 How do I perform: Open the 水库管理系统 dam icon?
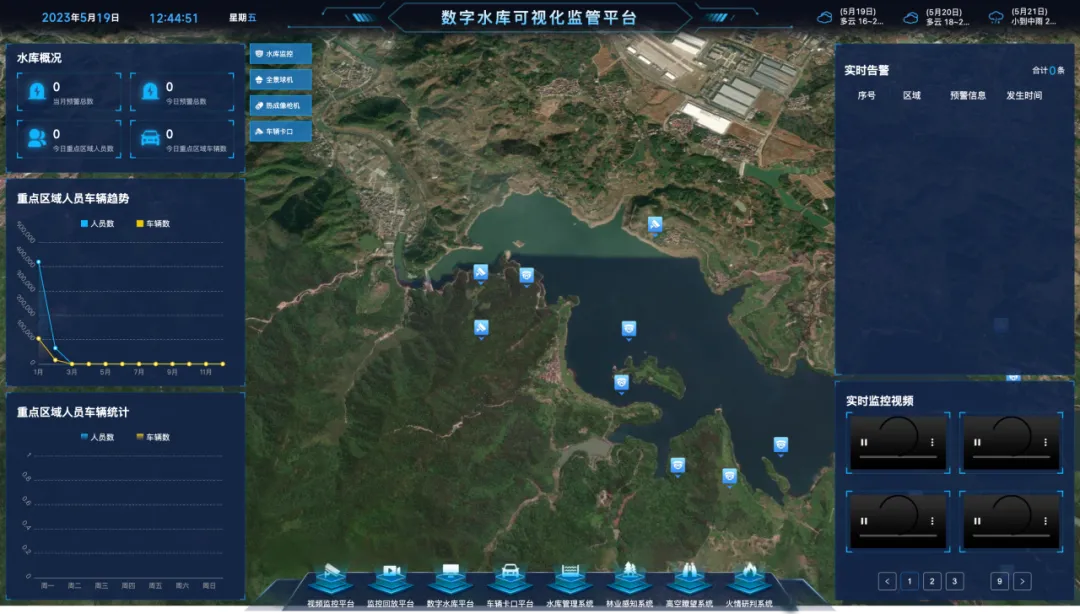pyautogui.click(x=570, y=577)
